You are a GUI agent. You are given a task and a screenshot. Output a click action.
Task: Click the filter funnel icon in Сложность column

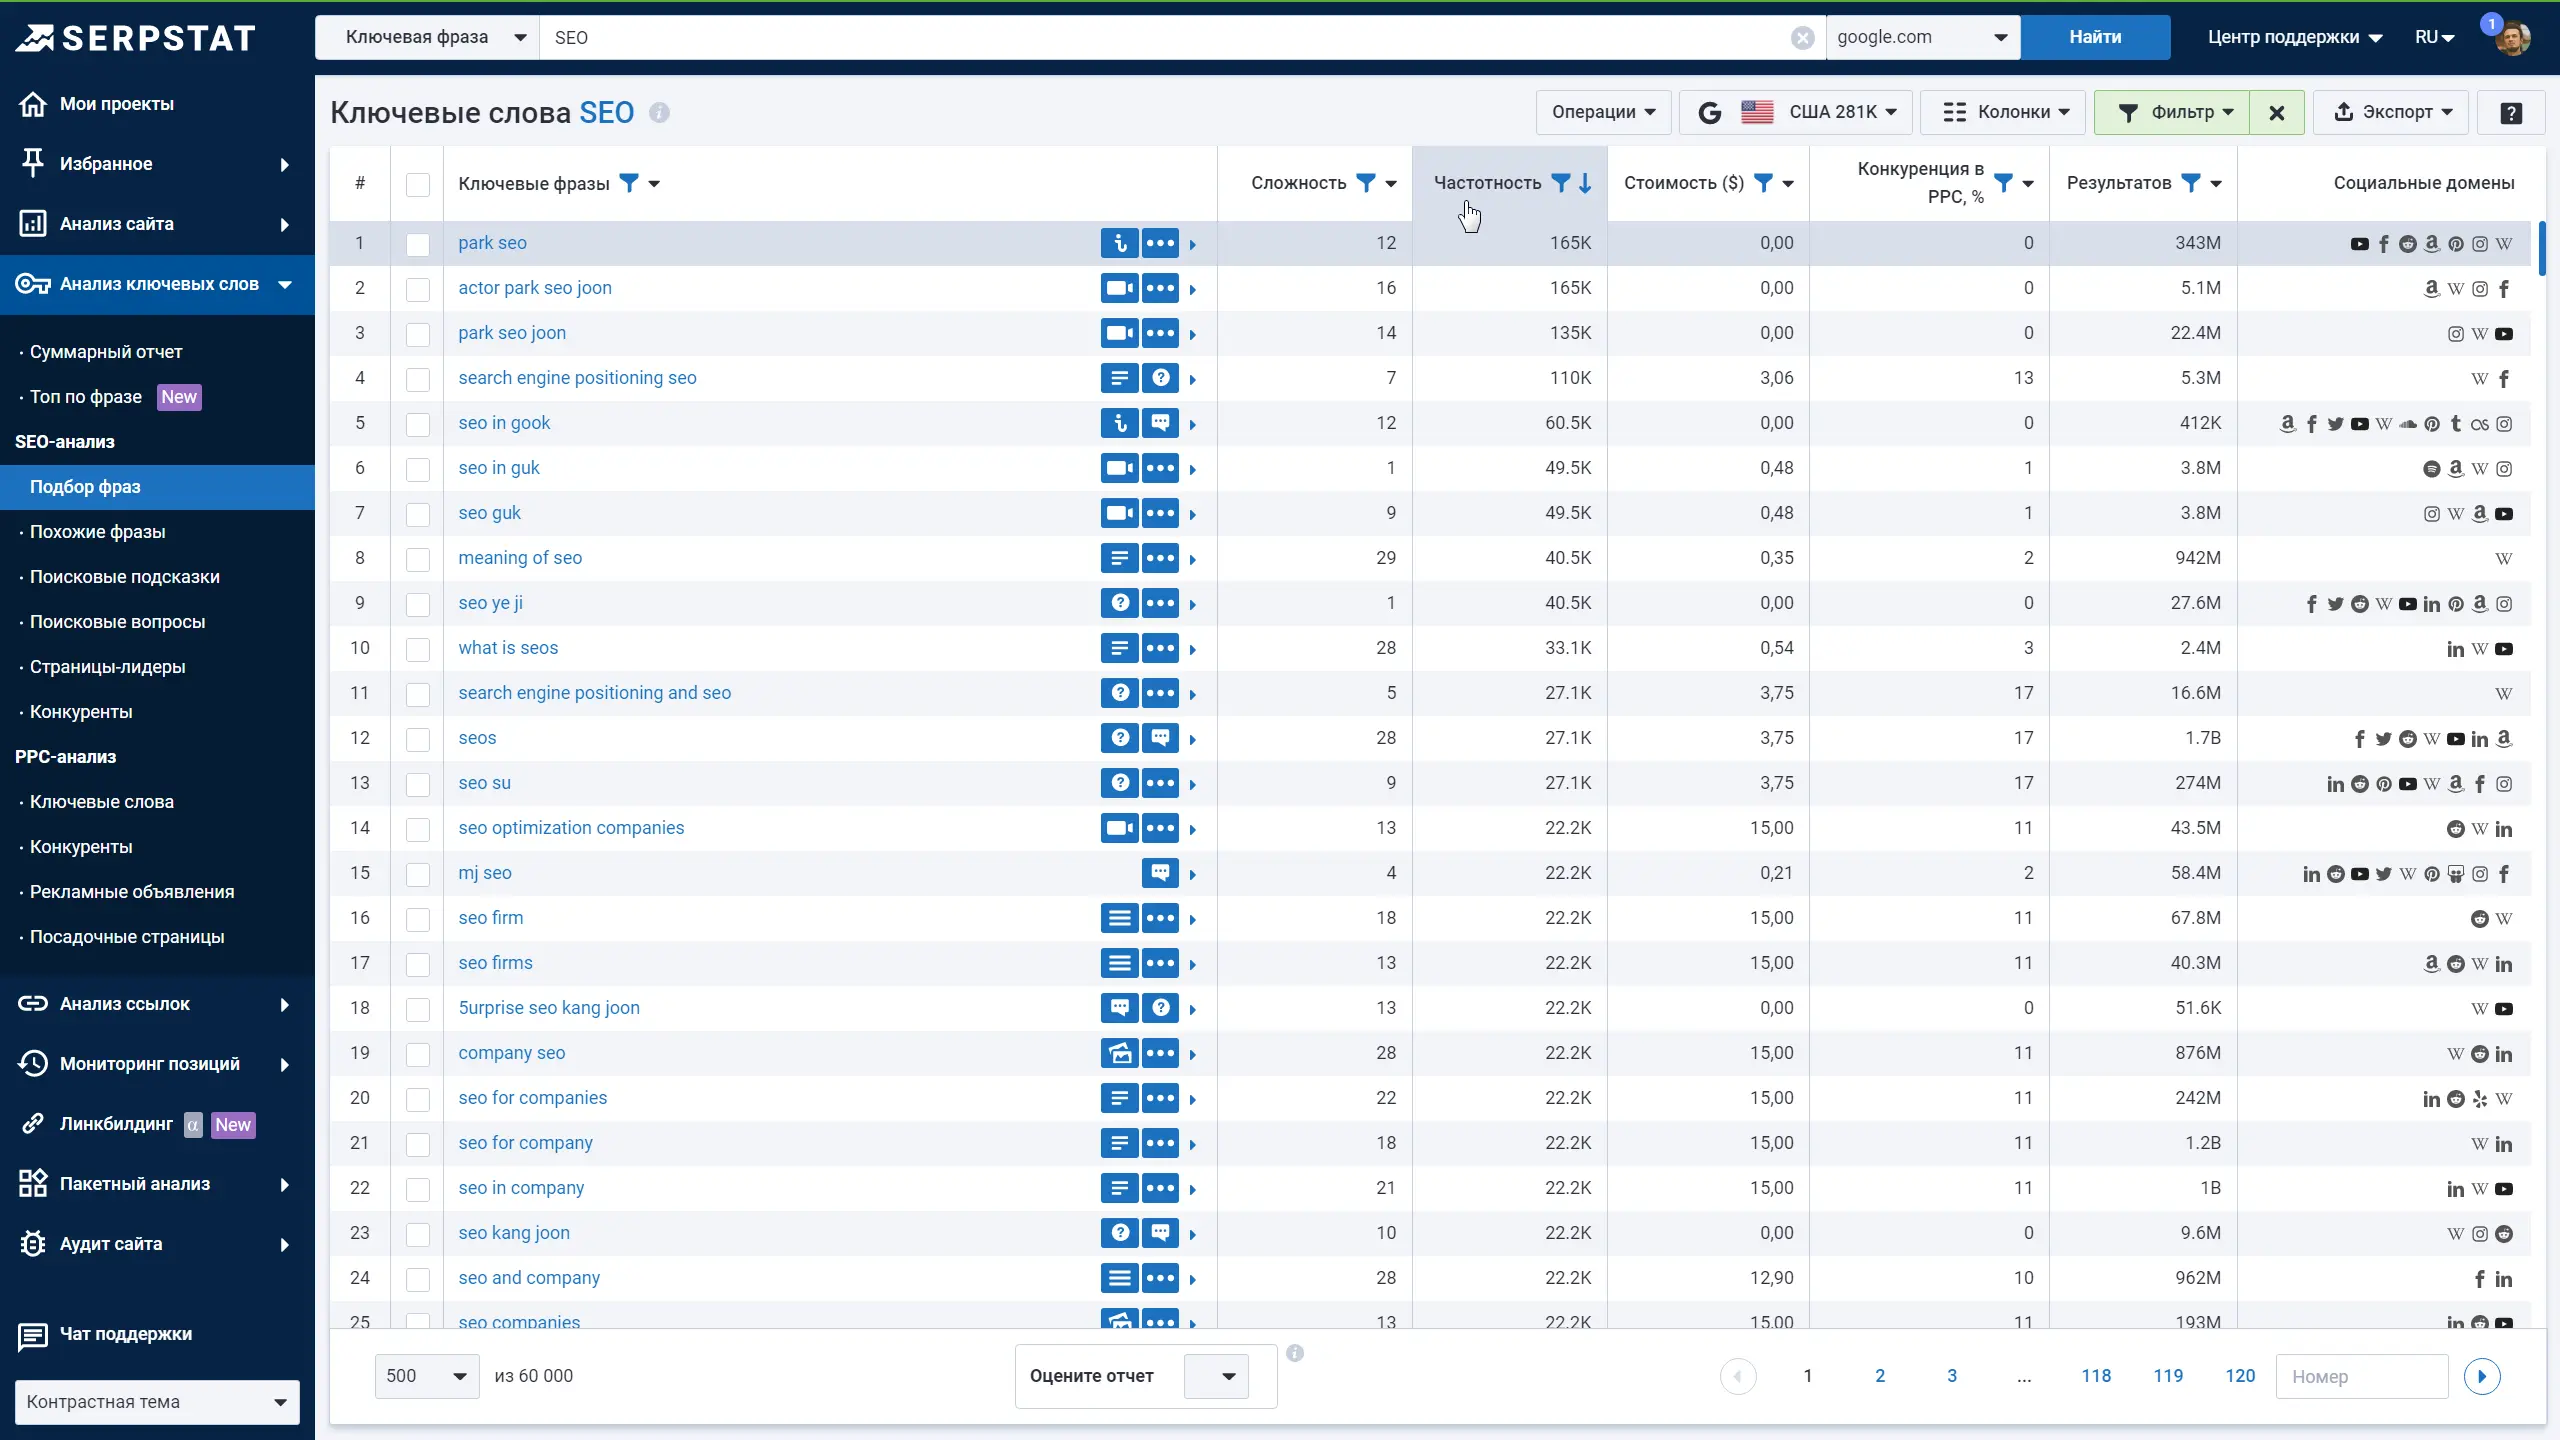pyautogui.click(x=1365, y=183)
